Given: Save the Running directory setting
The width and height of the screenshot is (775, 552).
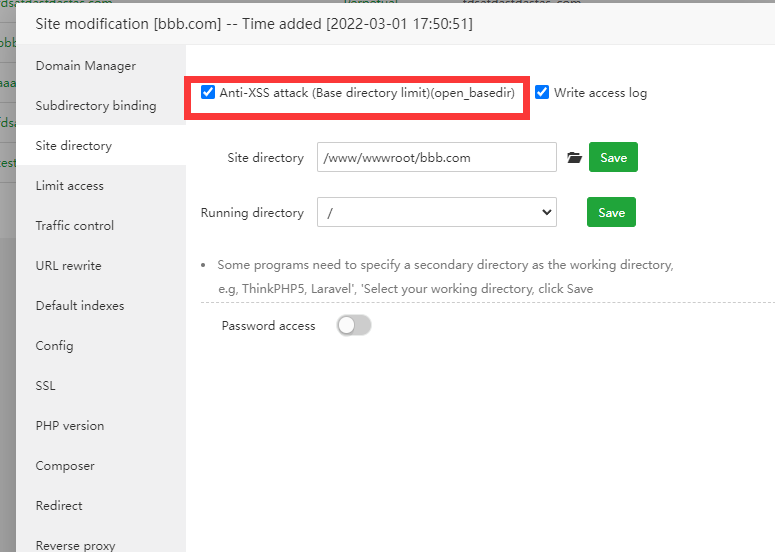Looking at the screenshot, I should (x=611, y=212).
